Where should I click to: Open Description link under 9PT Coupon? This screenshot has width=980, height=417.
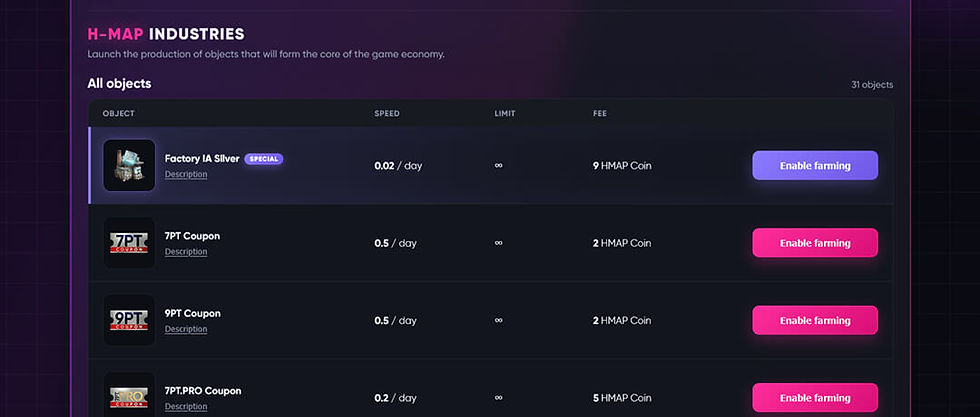coord(186,329)
